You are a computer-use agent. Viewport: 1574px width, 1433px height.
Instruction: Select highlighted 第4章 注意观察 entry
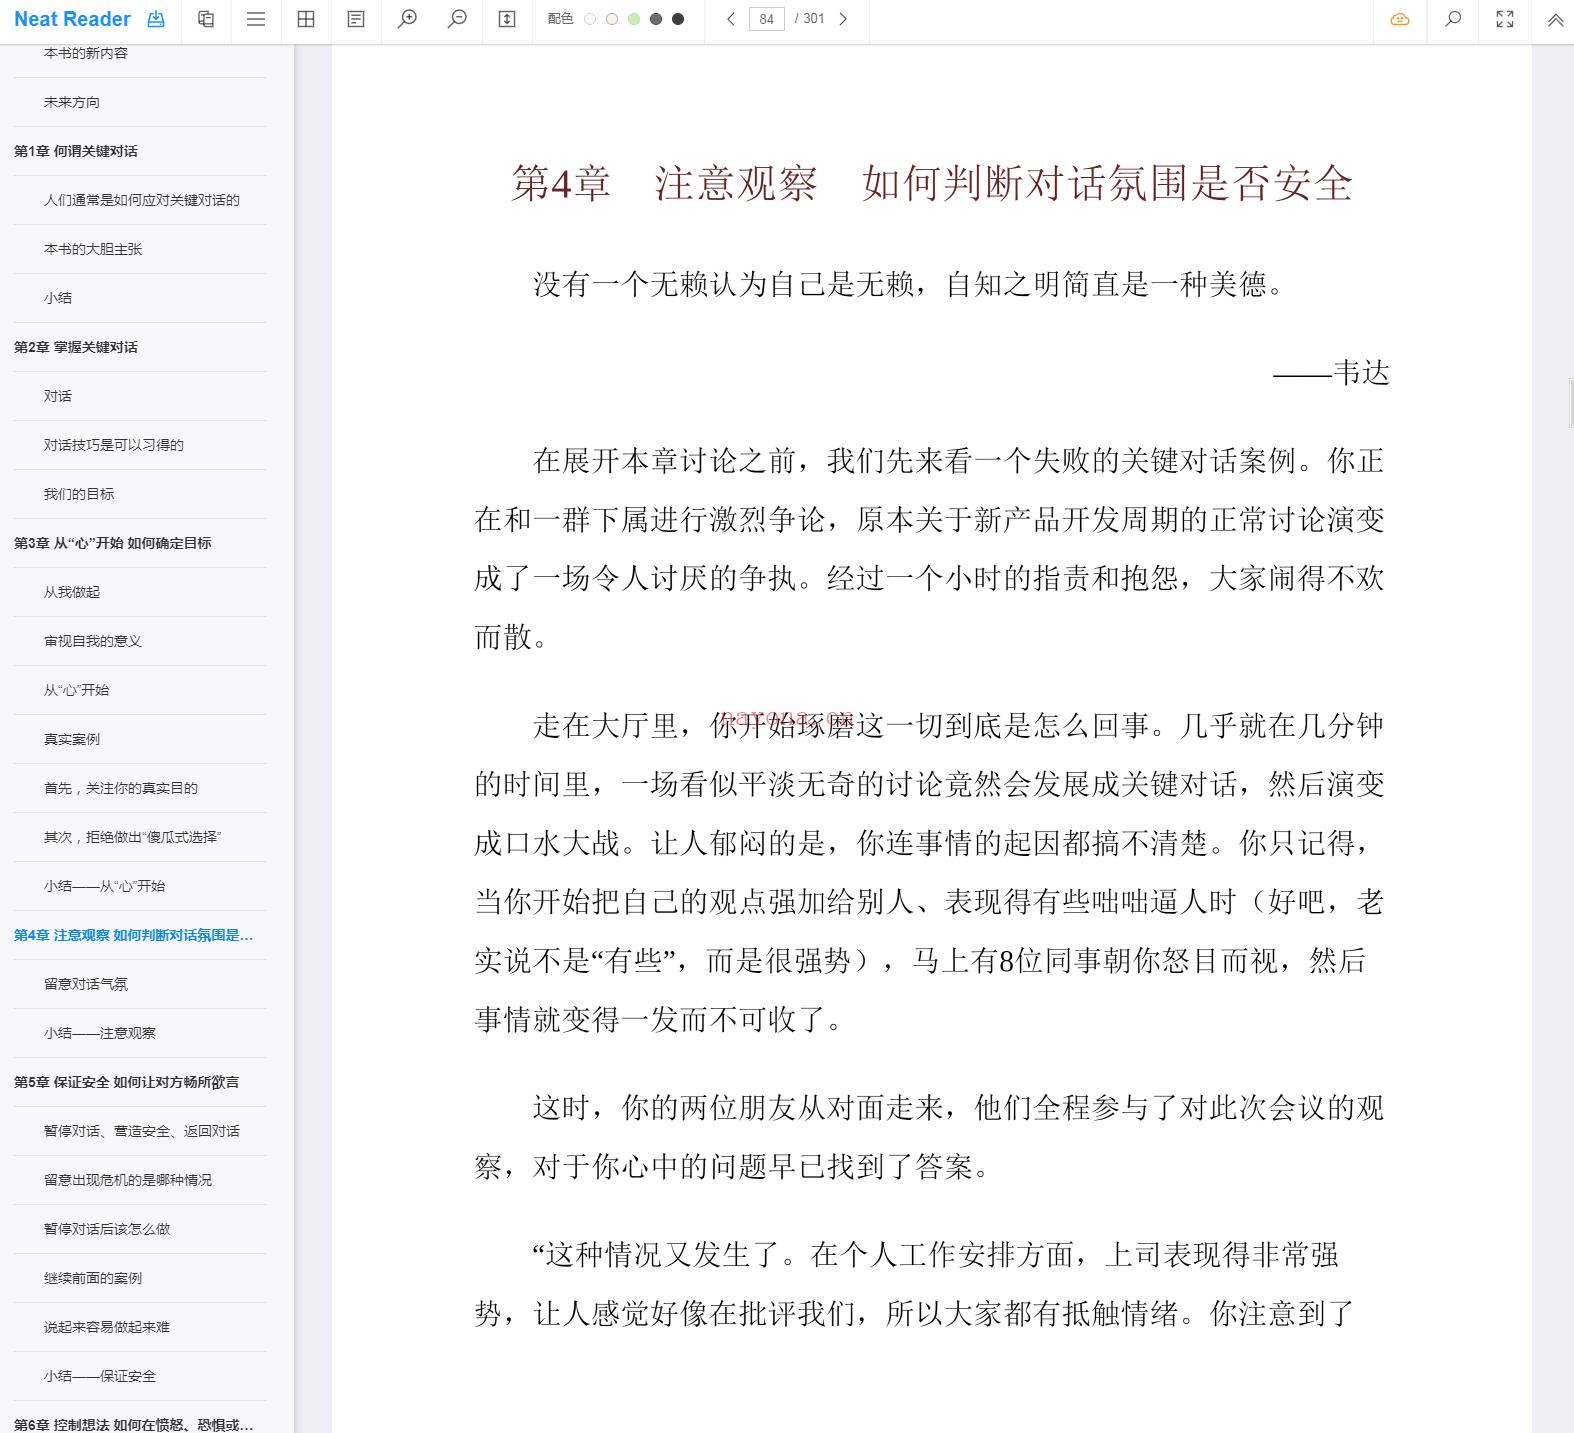point(134,935)
